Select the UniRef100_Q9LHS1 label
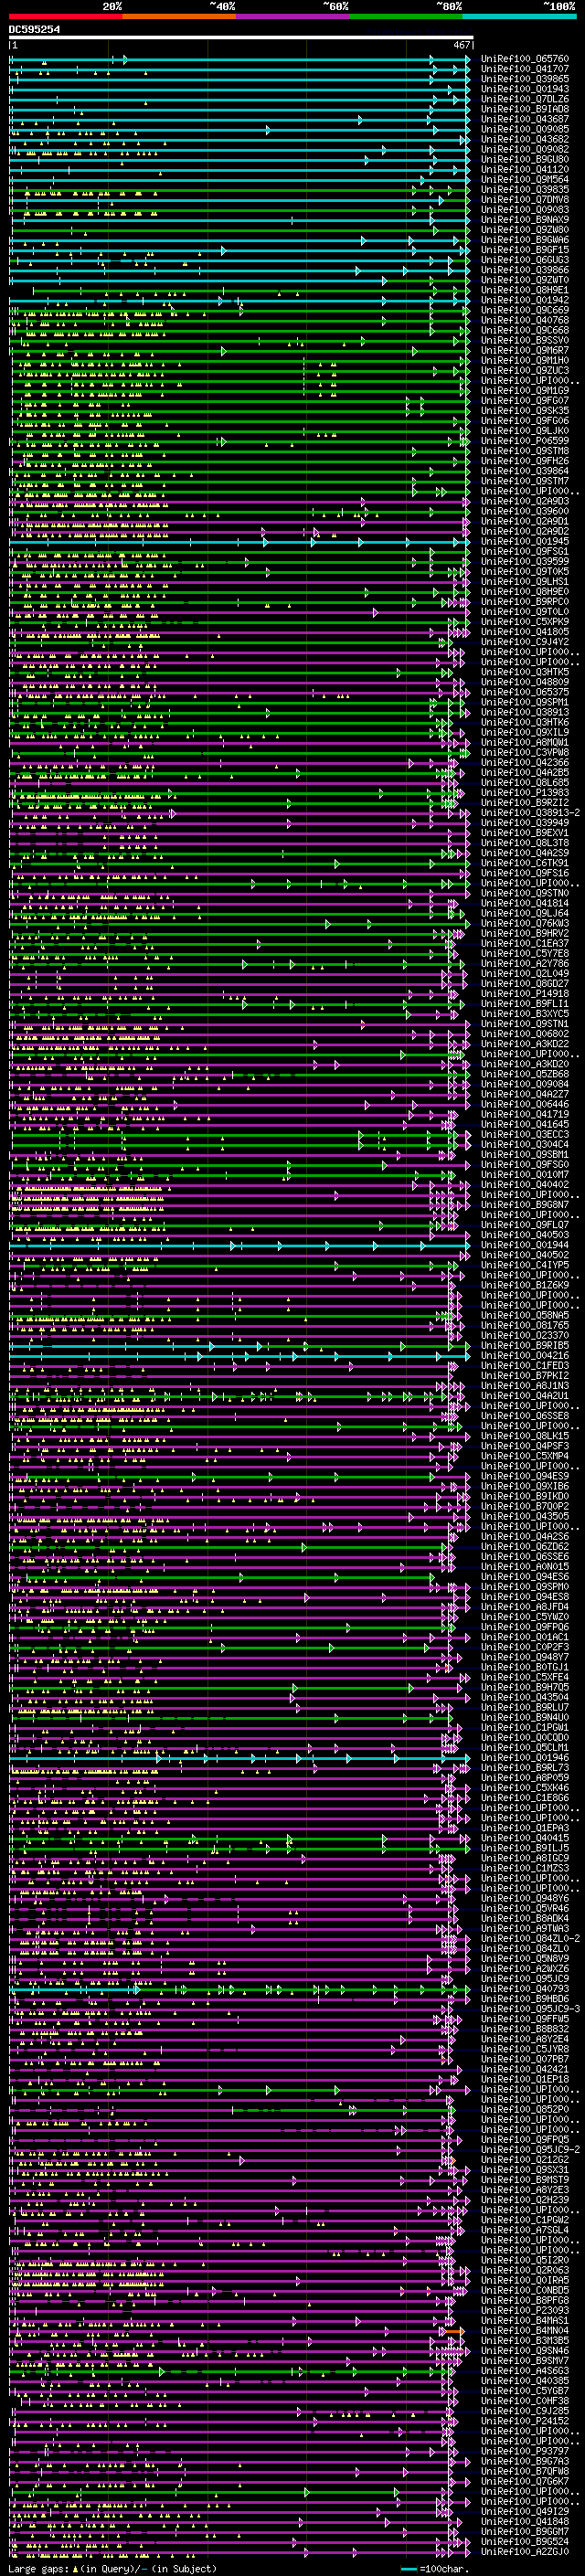This screenshot has width=585, height=2576. (x=525, y=581)
